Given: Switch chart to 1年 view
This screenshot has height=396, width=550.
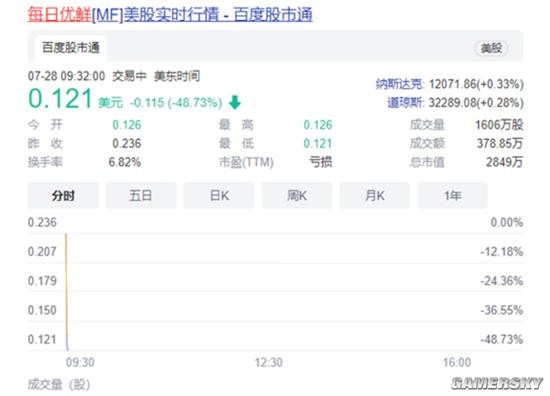Looking at the screenshot, I should pos(452,195).
